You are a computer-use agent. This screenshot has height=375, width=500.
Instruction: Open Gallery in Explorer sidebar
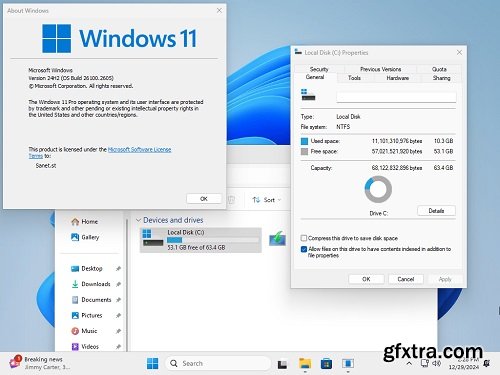pyautogui.click(x=85, y=237)
